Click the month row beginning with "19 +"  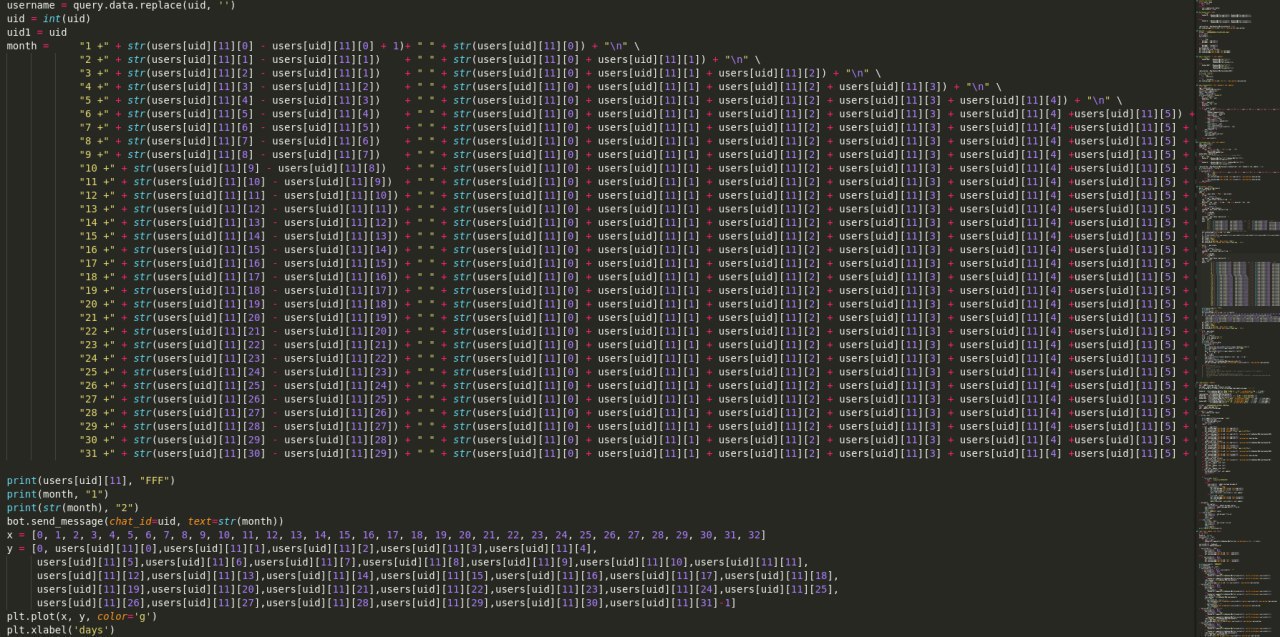(635, 290)
